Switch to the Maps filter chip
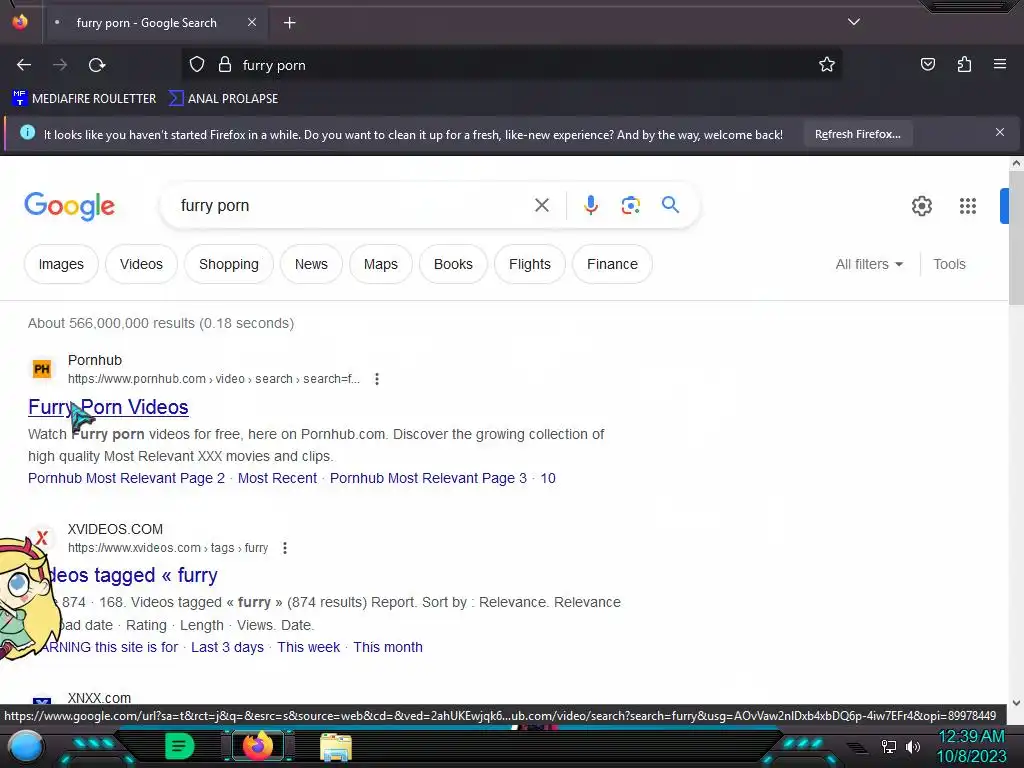This screenshot has width=1024, height=768. point(381,264)
